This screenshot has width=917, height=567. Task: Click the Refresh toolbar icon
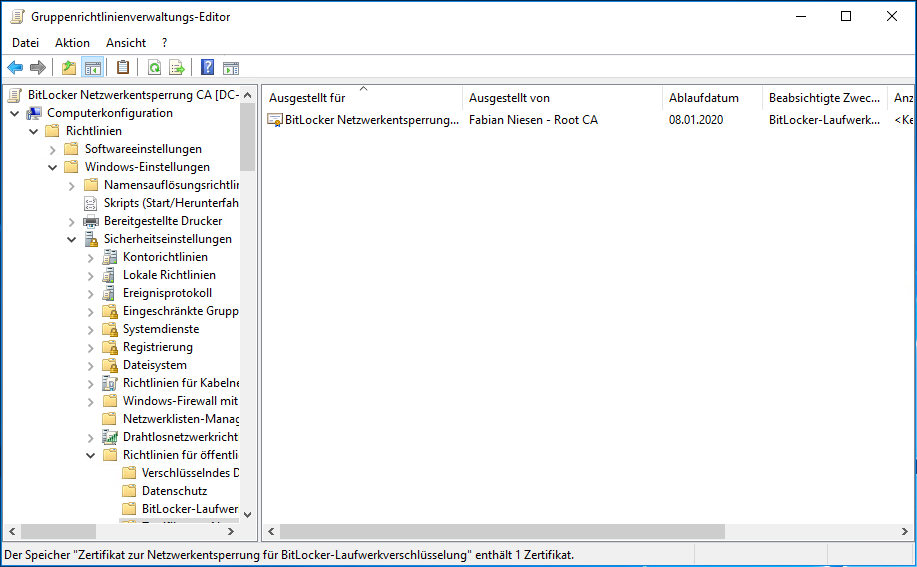[154, 68]
